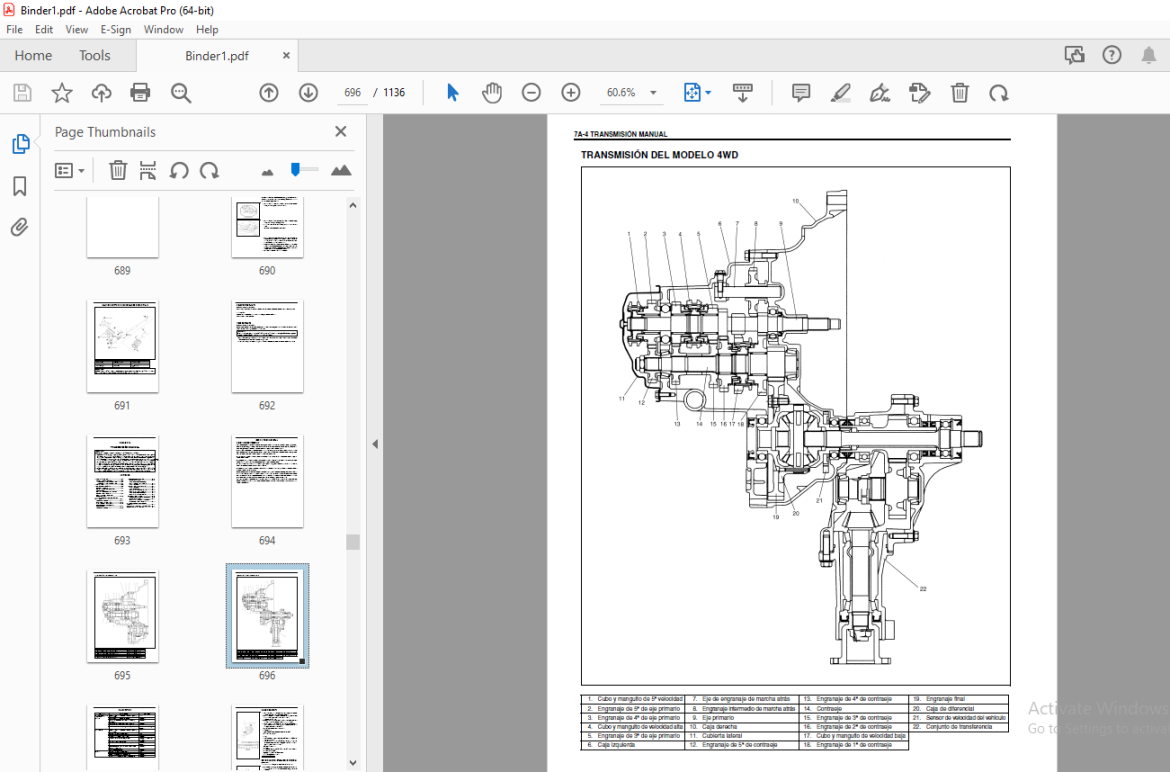The height and width of the screenshot is (772, 1170).
Task: Zoom out with the minus icon
Action: point(531,92)
